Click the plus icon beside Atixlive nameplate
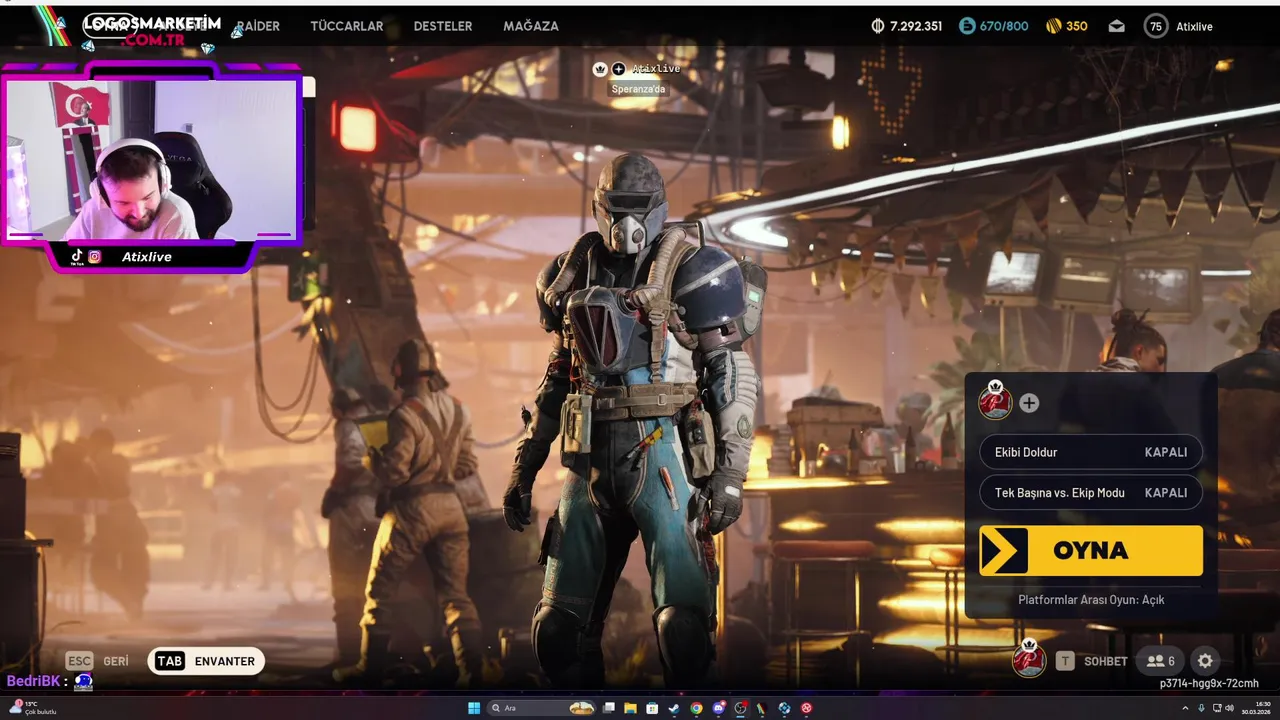This screenshot has height=720, width=1280. (x=618, y=69)
